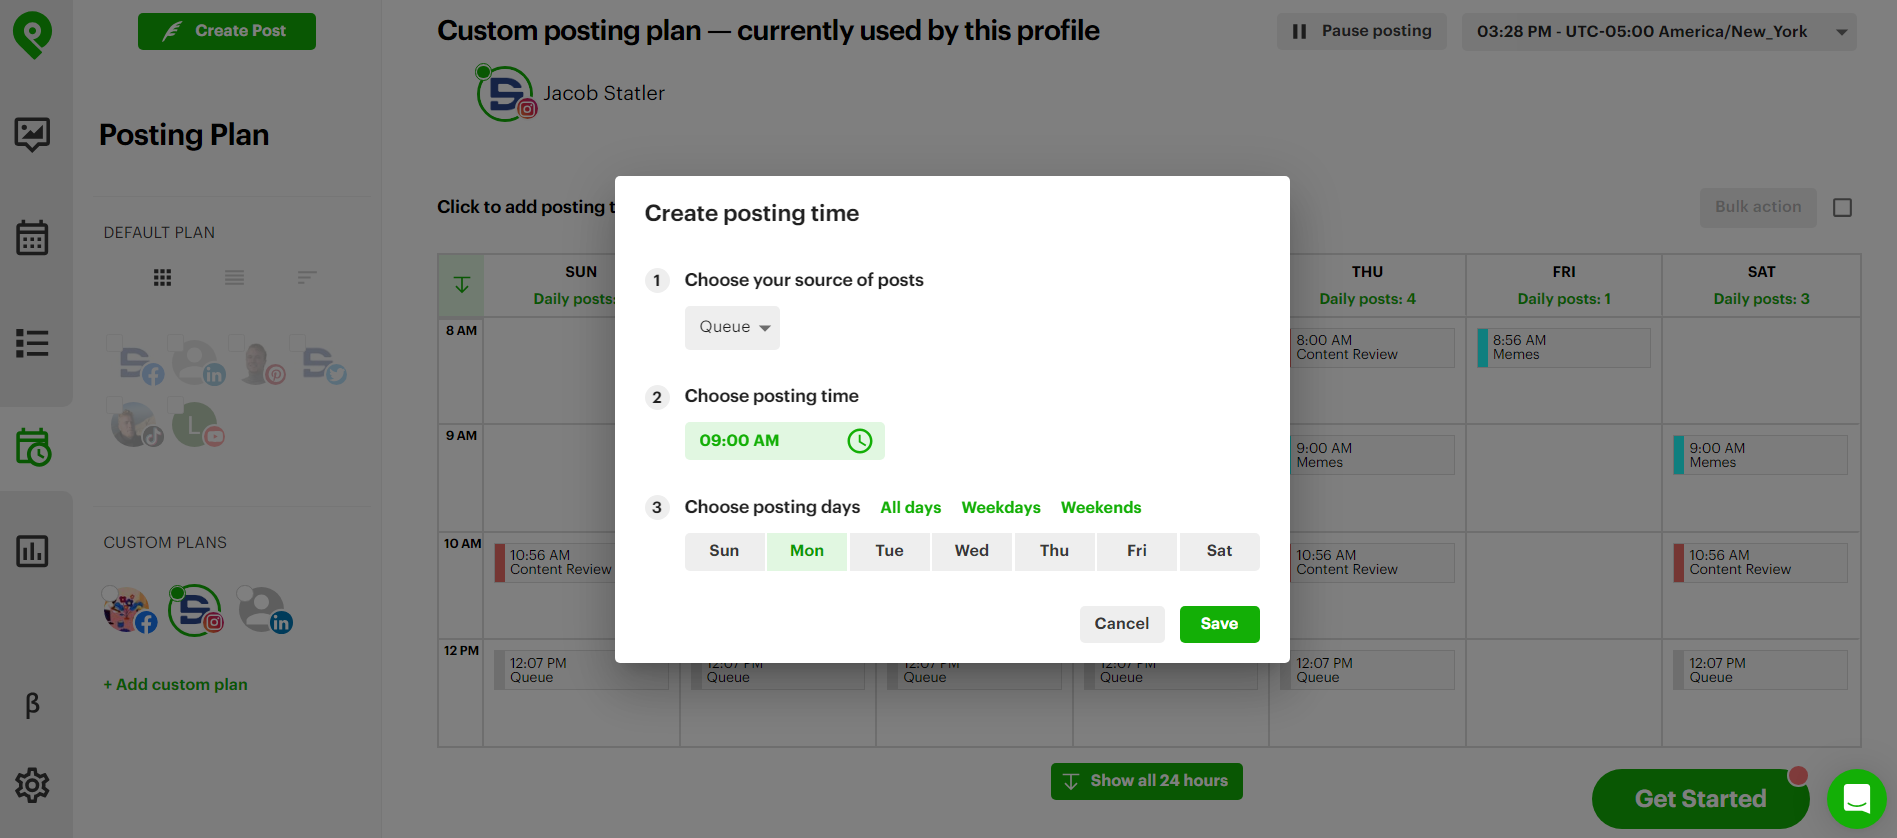Deselect Mon posting day
The height and width of the screenshot is (838, 1897).
(806, 551)
